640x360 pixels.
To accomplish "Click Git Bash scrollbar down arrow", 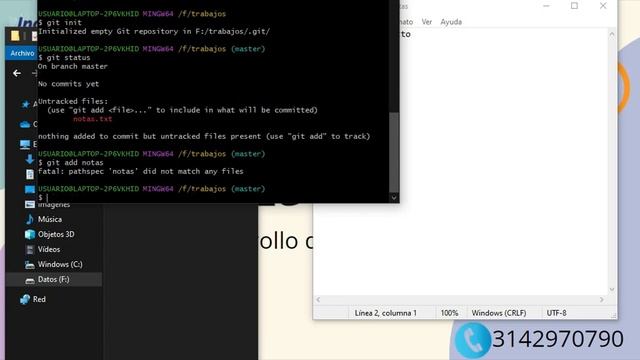I will [394, 198].
